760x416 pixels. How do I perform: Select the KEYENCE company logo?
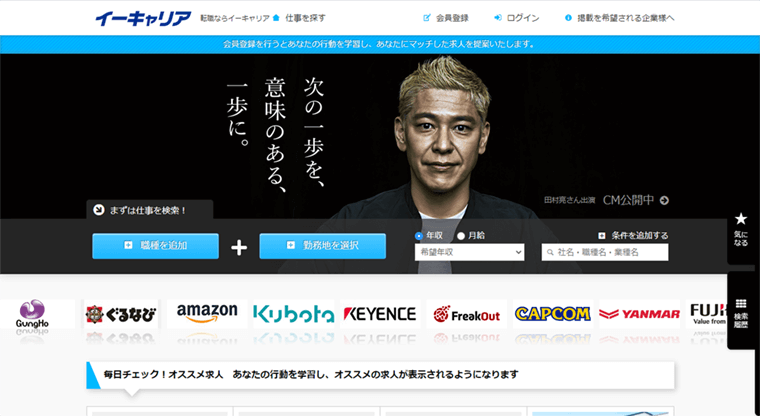[x=380, y=314]
